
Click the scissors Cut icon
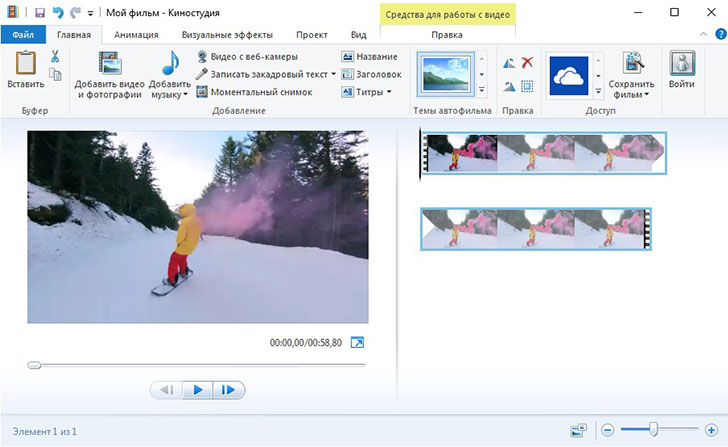(55, 57)
